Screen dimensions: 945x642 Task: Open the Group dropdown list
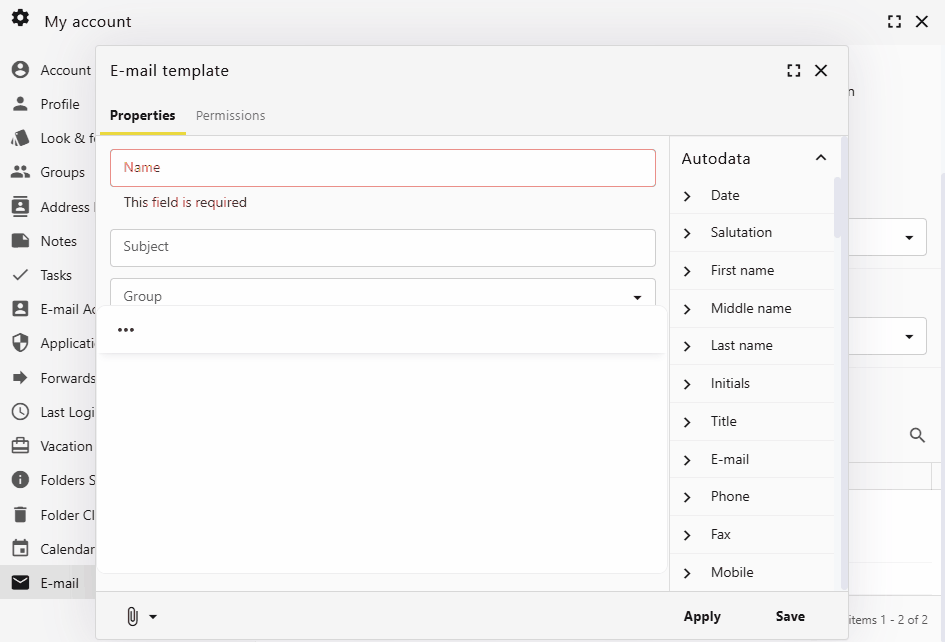pos(637,296)
